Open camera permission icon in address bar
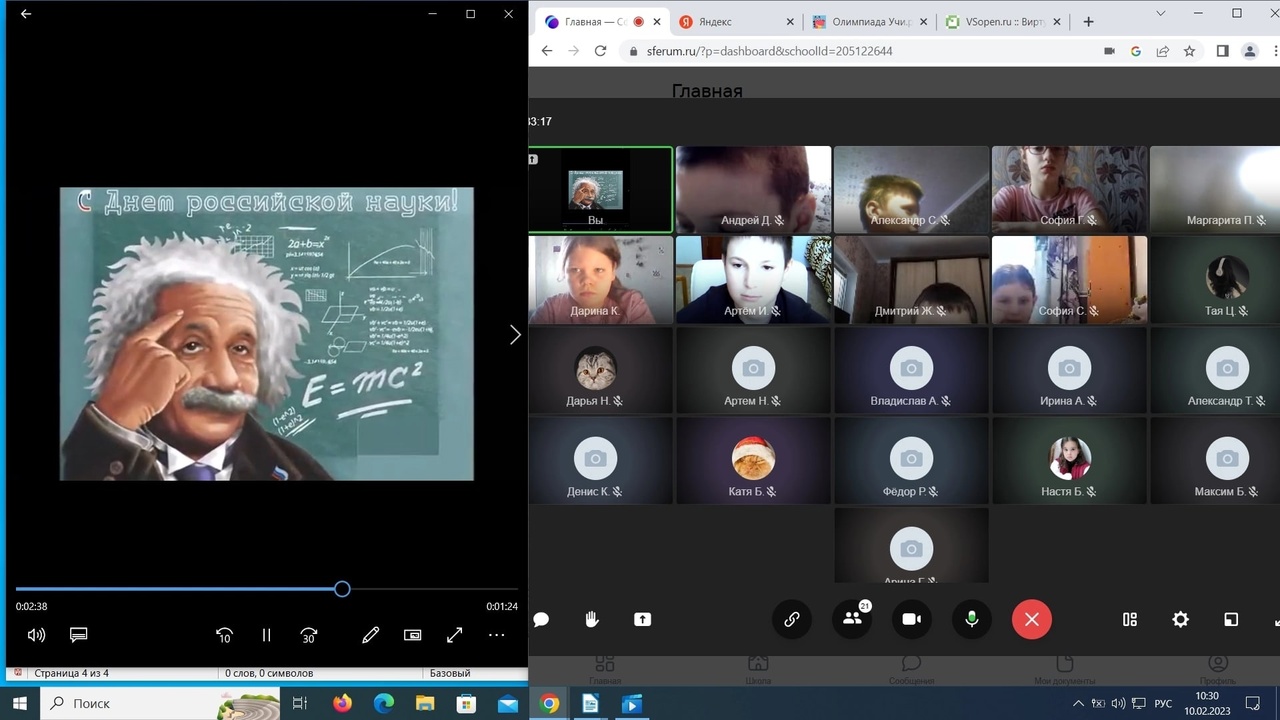The image size is (1280, 720). tap(1109, 51)
